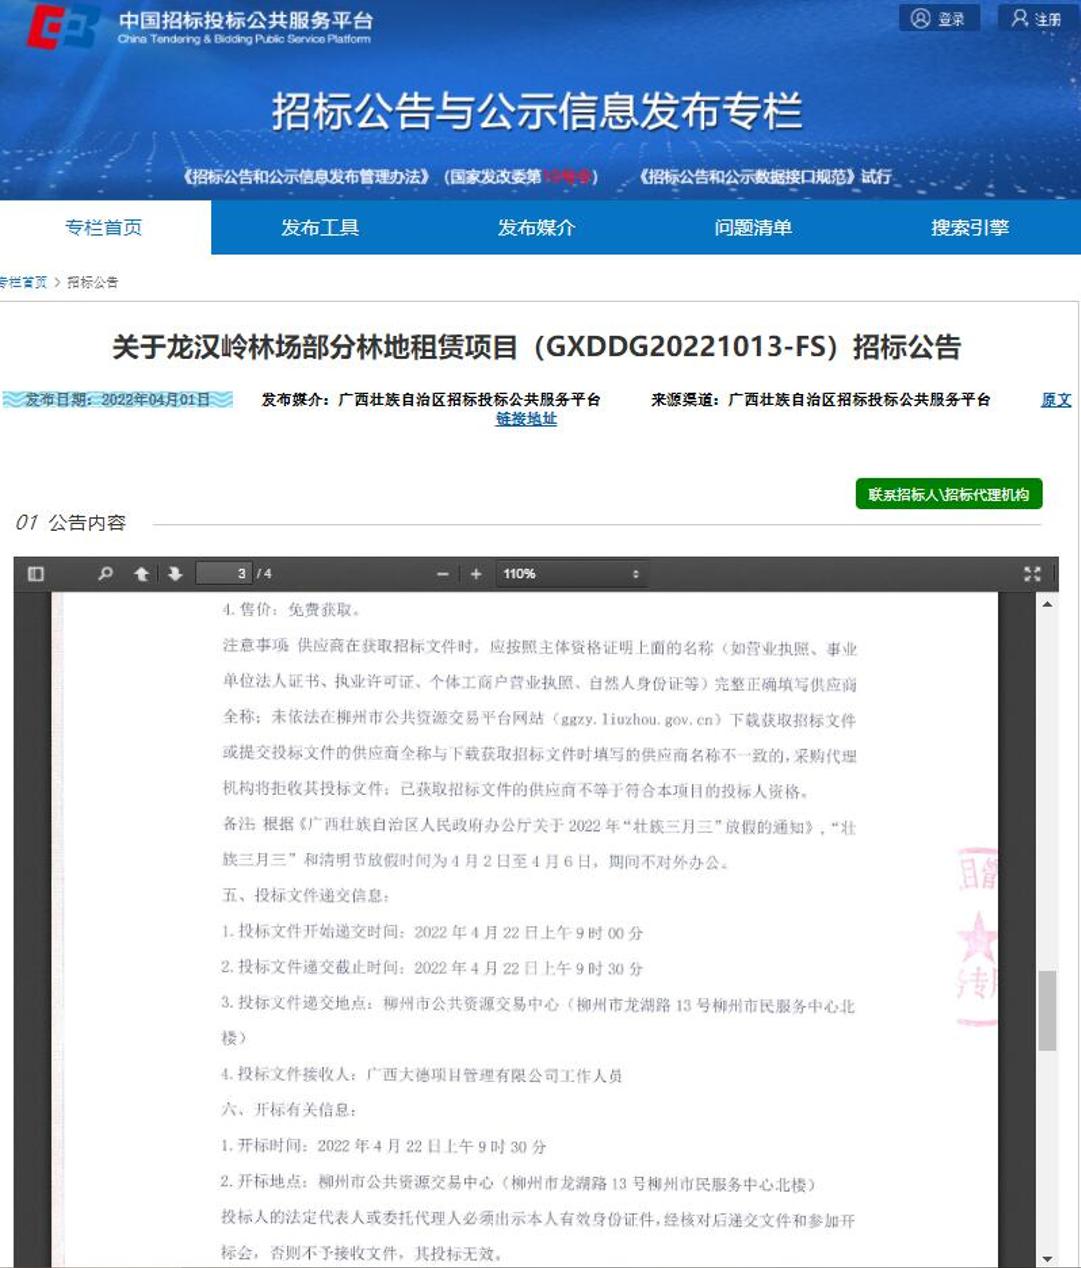Screen dimensions: 1081x1268
Task: Click the 发布日期 2022年04月01日 text
Action: pyautogui.click(x=117, y=399)
